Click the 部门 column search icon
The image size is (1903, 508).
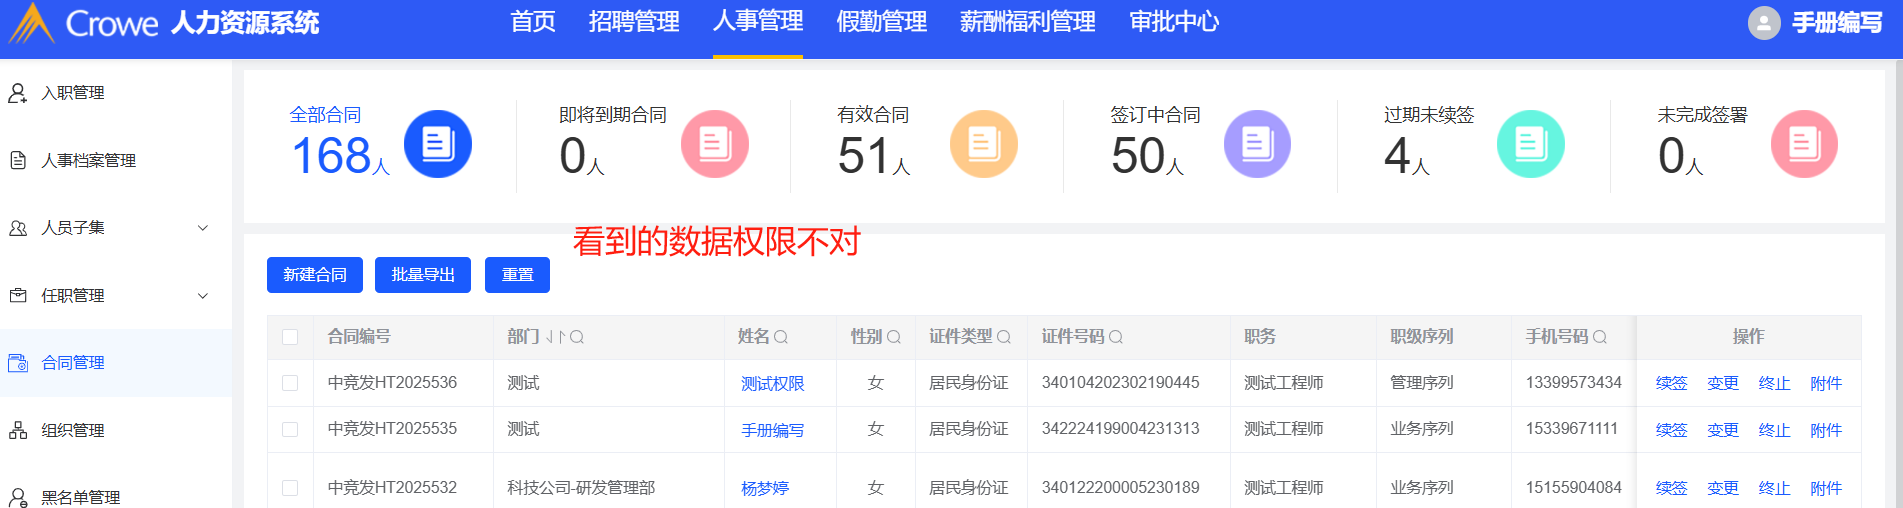coord(577,337)
